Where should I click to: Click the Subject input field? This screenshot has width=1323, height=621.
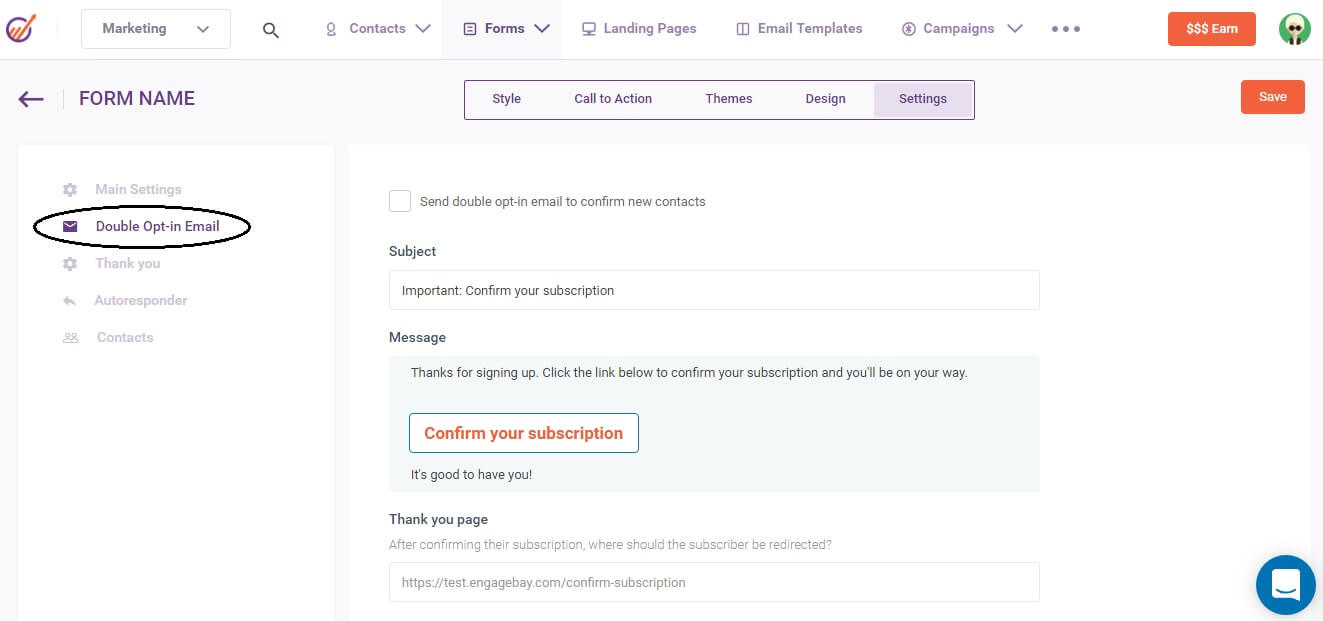click(714, 290)
